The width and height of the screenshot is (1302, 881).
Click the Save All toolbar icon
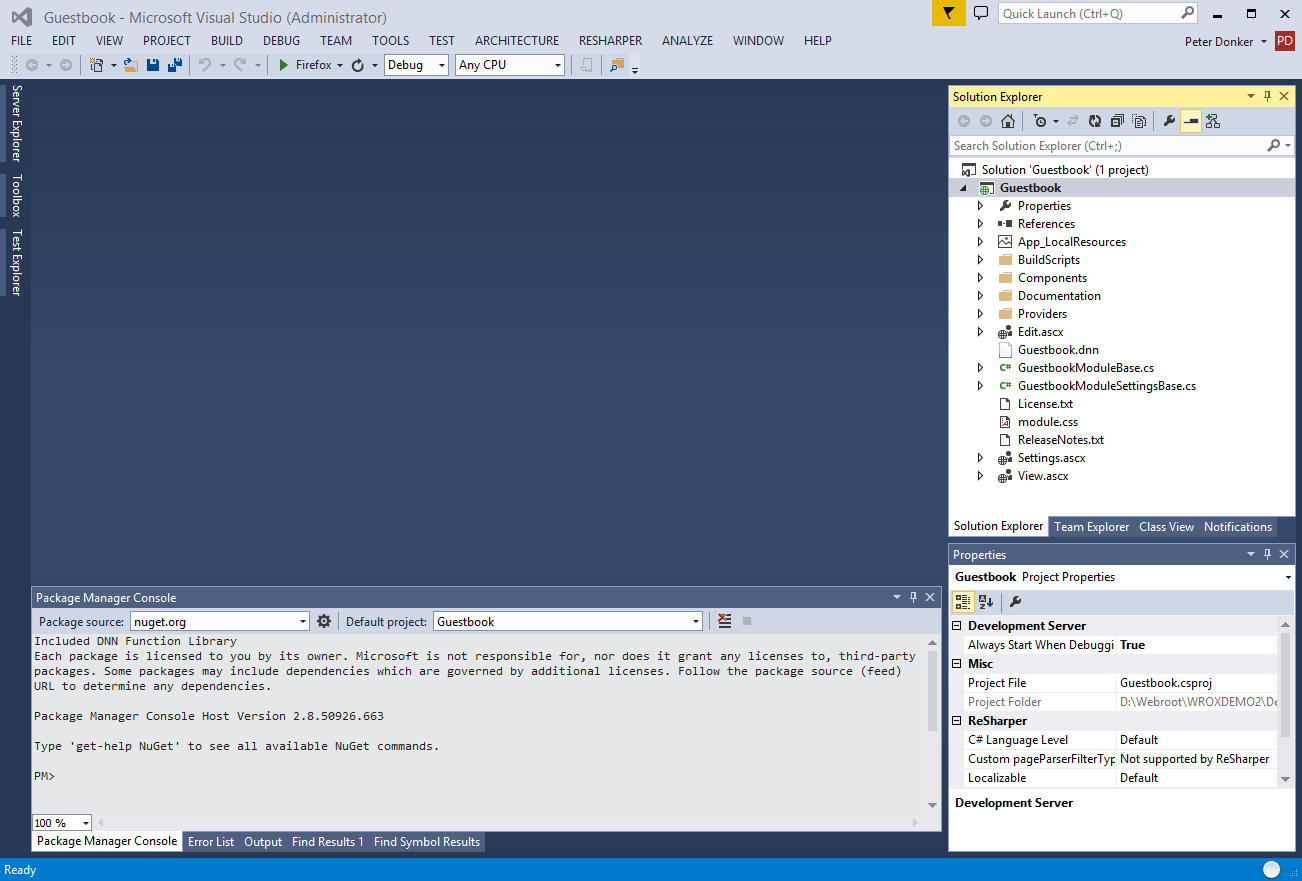click(174, 65)
